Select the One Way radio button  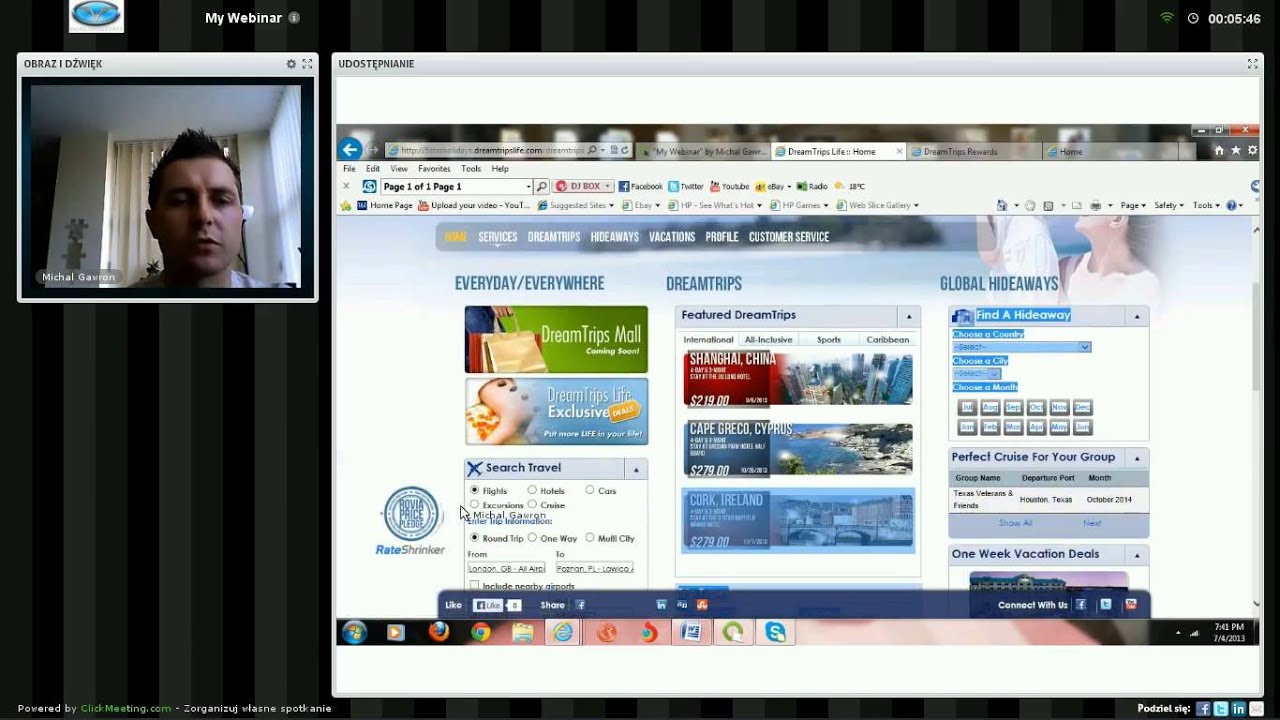532,537
